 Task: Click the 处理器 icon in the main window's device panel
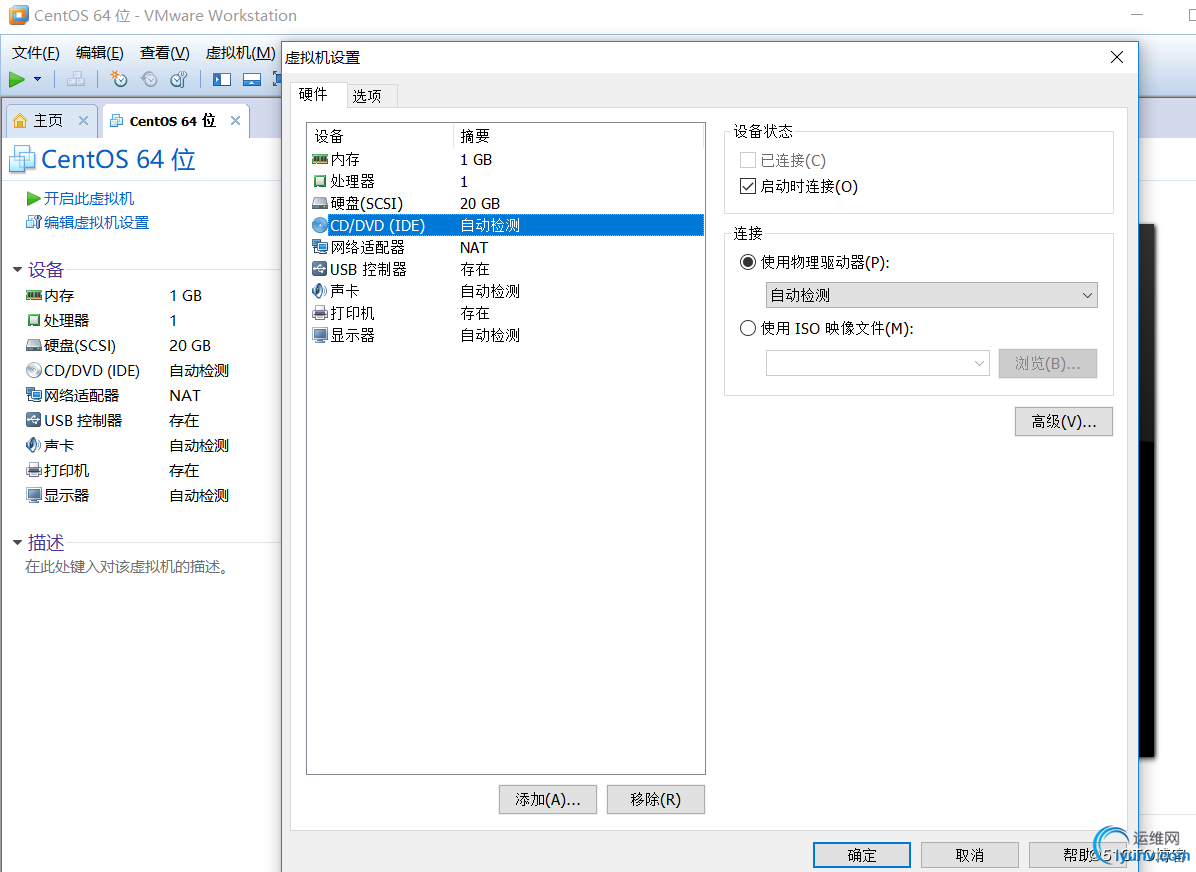point(34,320)
